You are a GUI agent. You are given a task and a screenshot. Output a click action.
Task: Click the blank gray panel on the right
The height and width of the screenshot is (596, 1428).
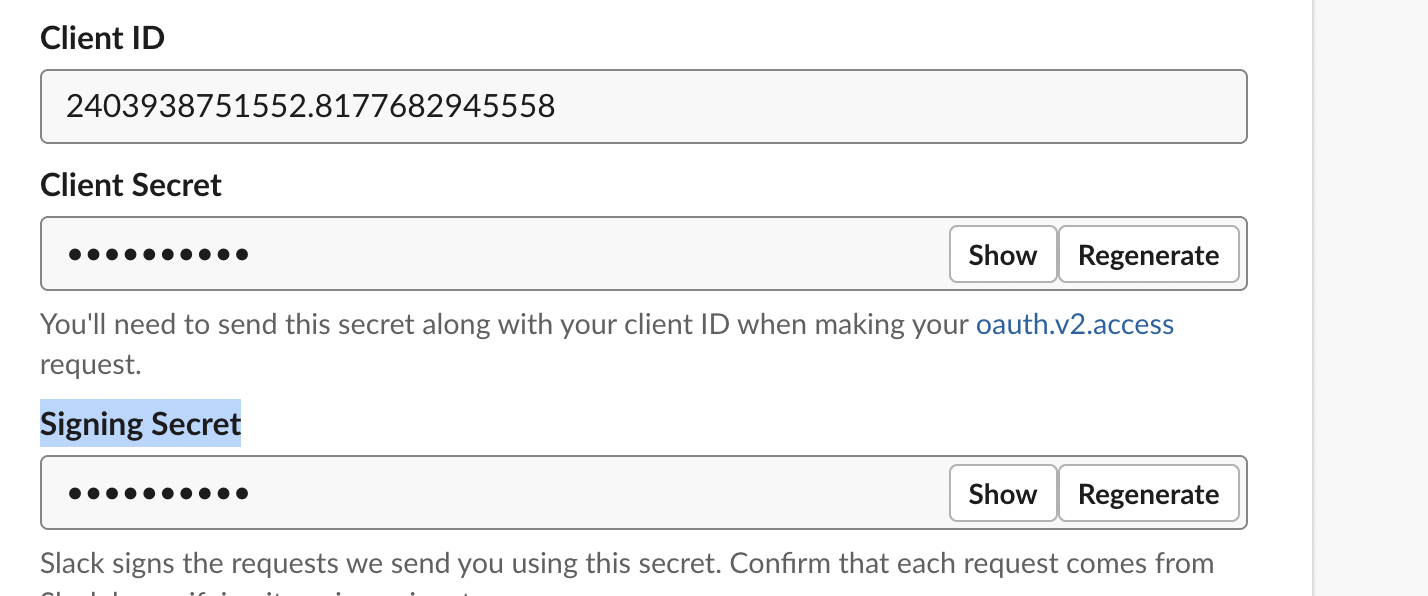[x=1370, y=300]
